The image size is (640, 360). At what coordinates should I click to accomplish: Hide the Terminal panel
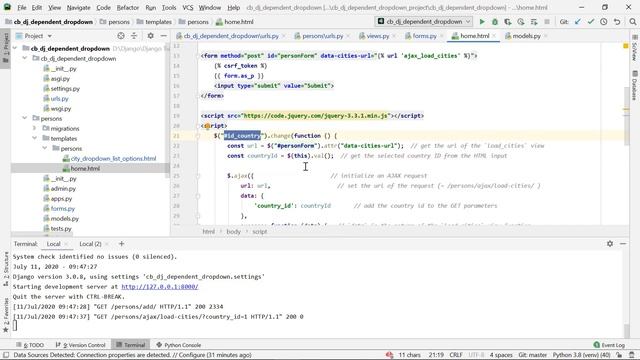point(623,244)
